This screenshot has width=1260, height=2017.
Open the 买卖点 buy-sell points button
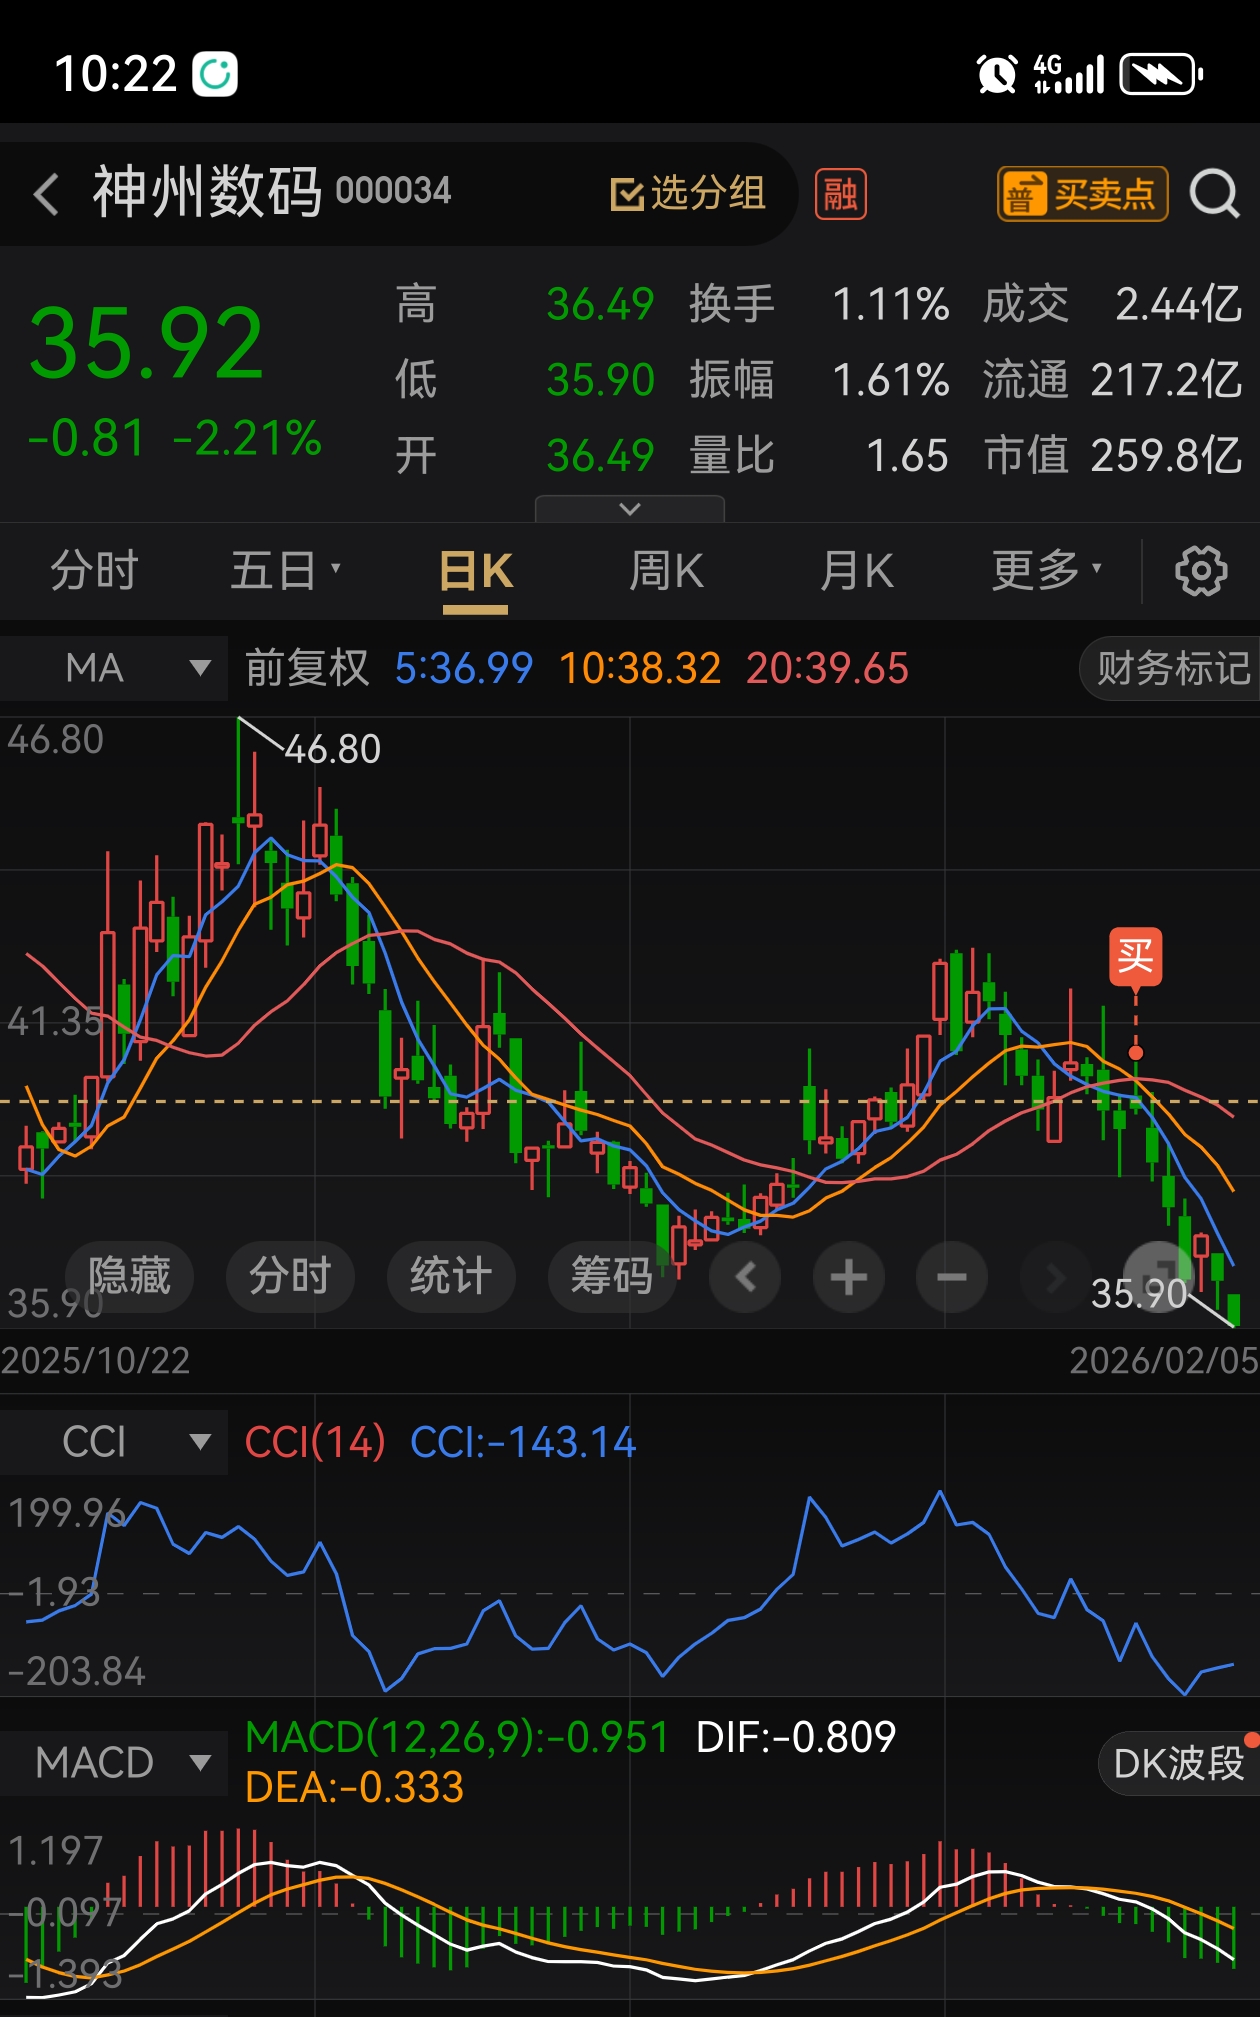coord(1082,194)
